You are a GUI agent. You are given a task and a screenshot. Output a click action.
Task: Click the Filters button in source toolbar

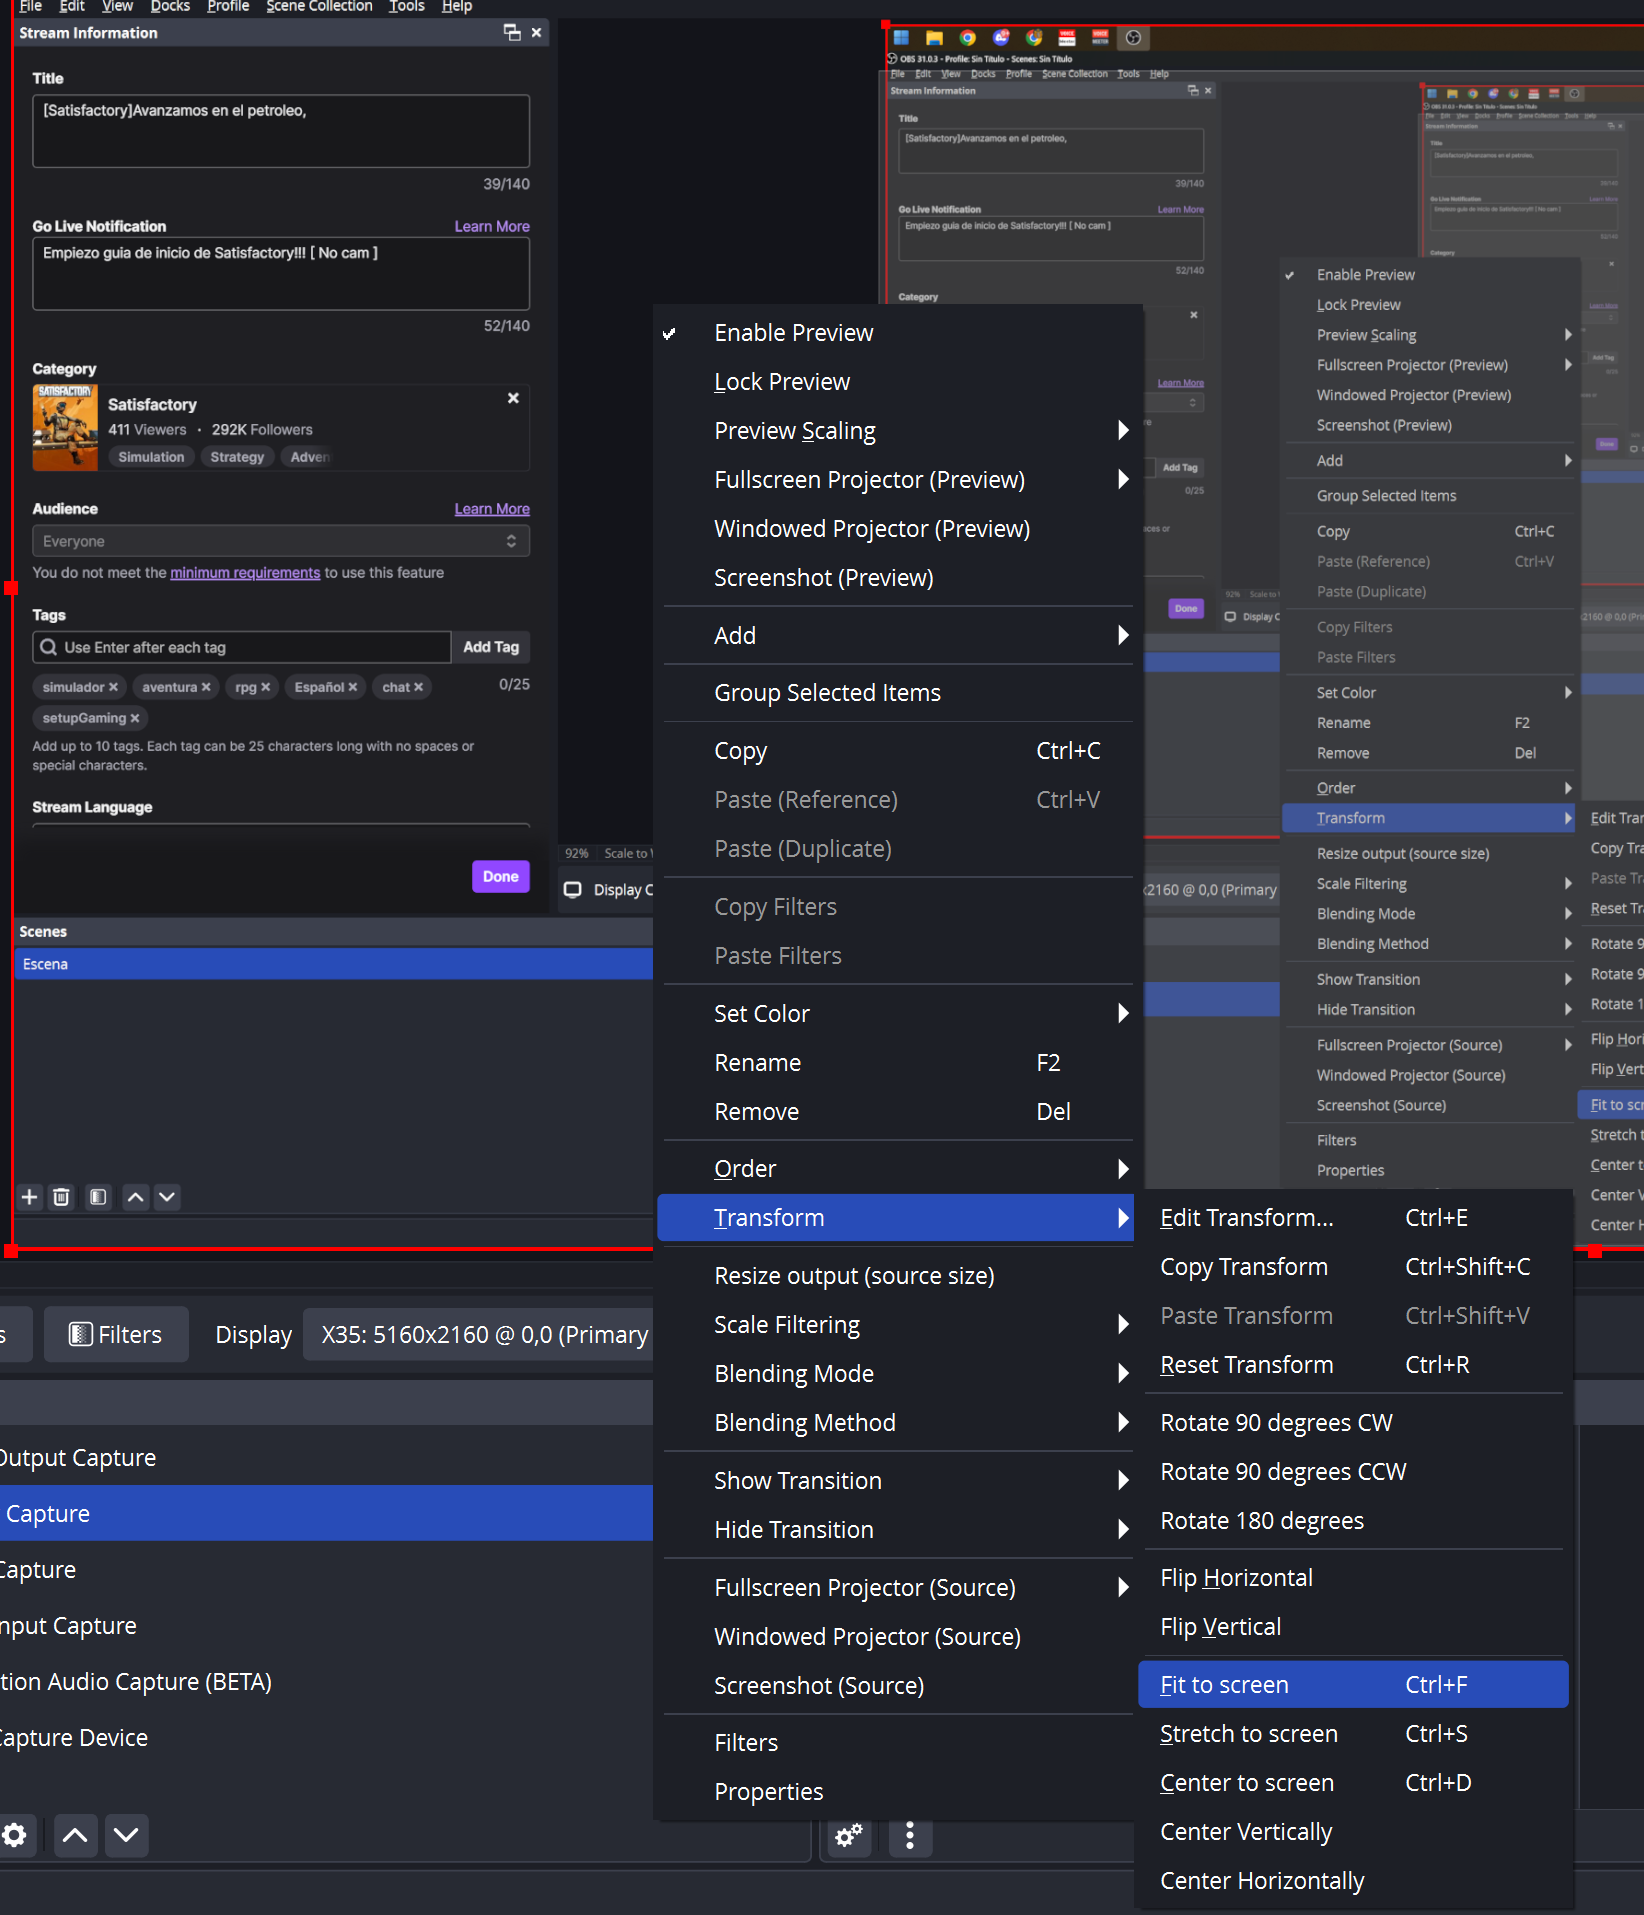tap(115, 1335)
